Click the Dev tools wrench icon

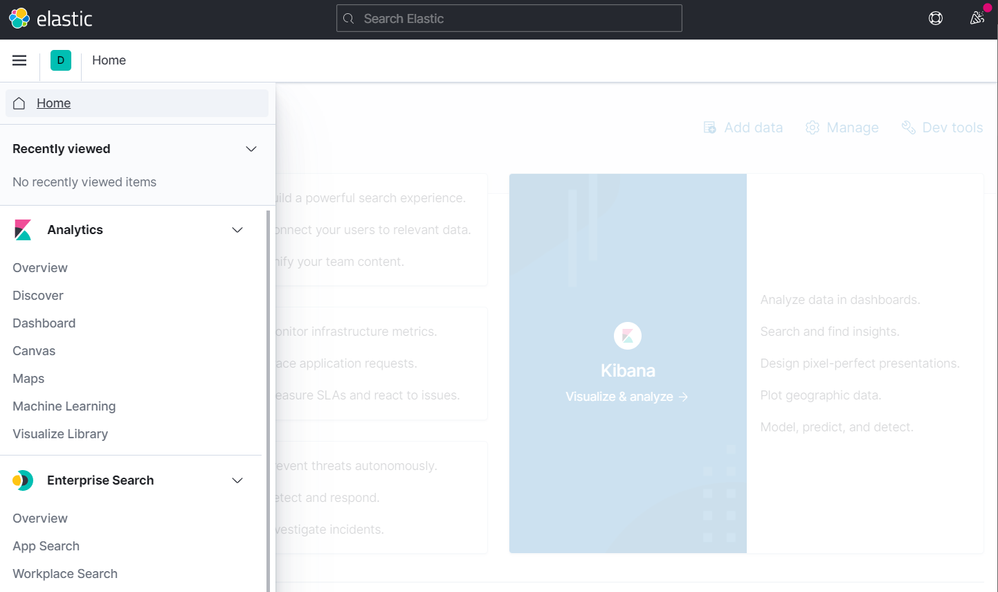pyautogui.click(x=908, y=127)
